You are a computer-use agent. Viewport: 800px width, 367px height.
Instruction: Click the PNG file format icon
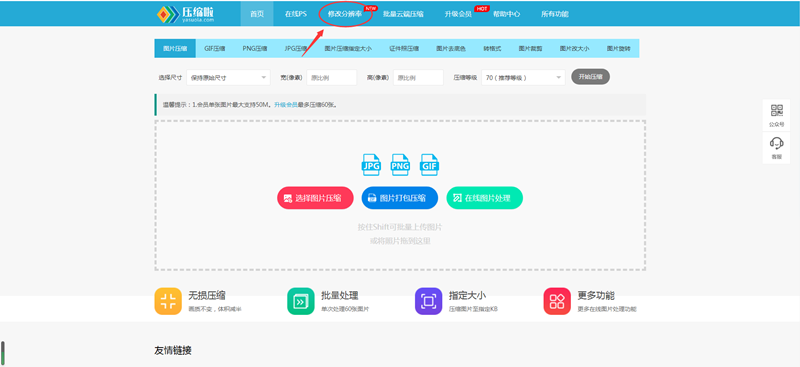coord(400,165)
